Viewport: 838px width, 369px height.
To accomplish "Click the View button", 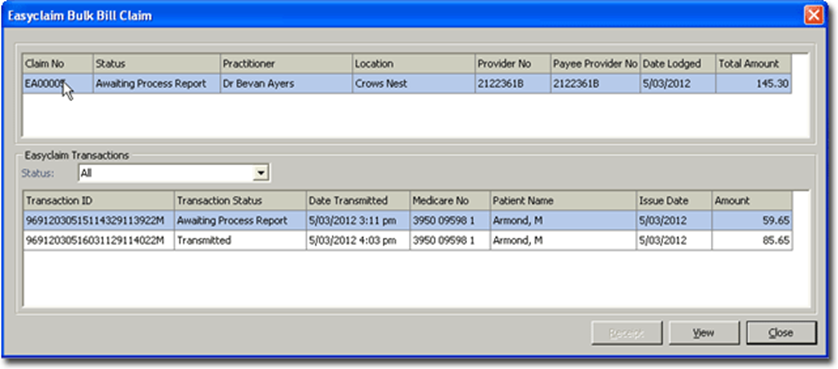I will (704, 333).
